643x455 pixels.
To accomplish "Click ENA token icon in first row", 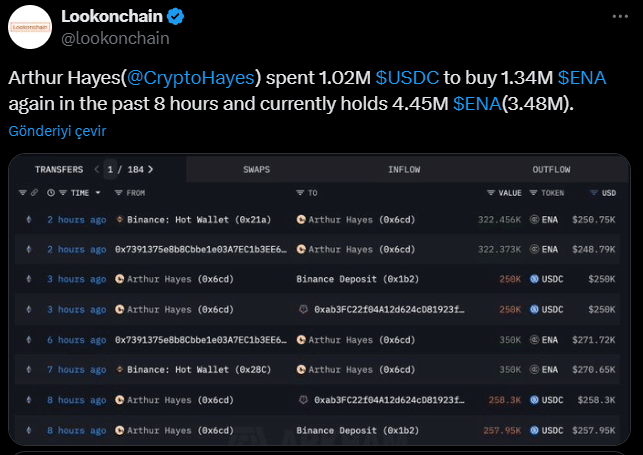I will click(x=534, y=219).
